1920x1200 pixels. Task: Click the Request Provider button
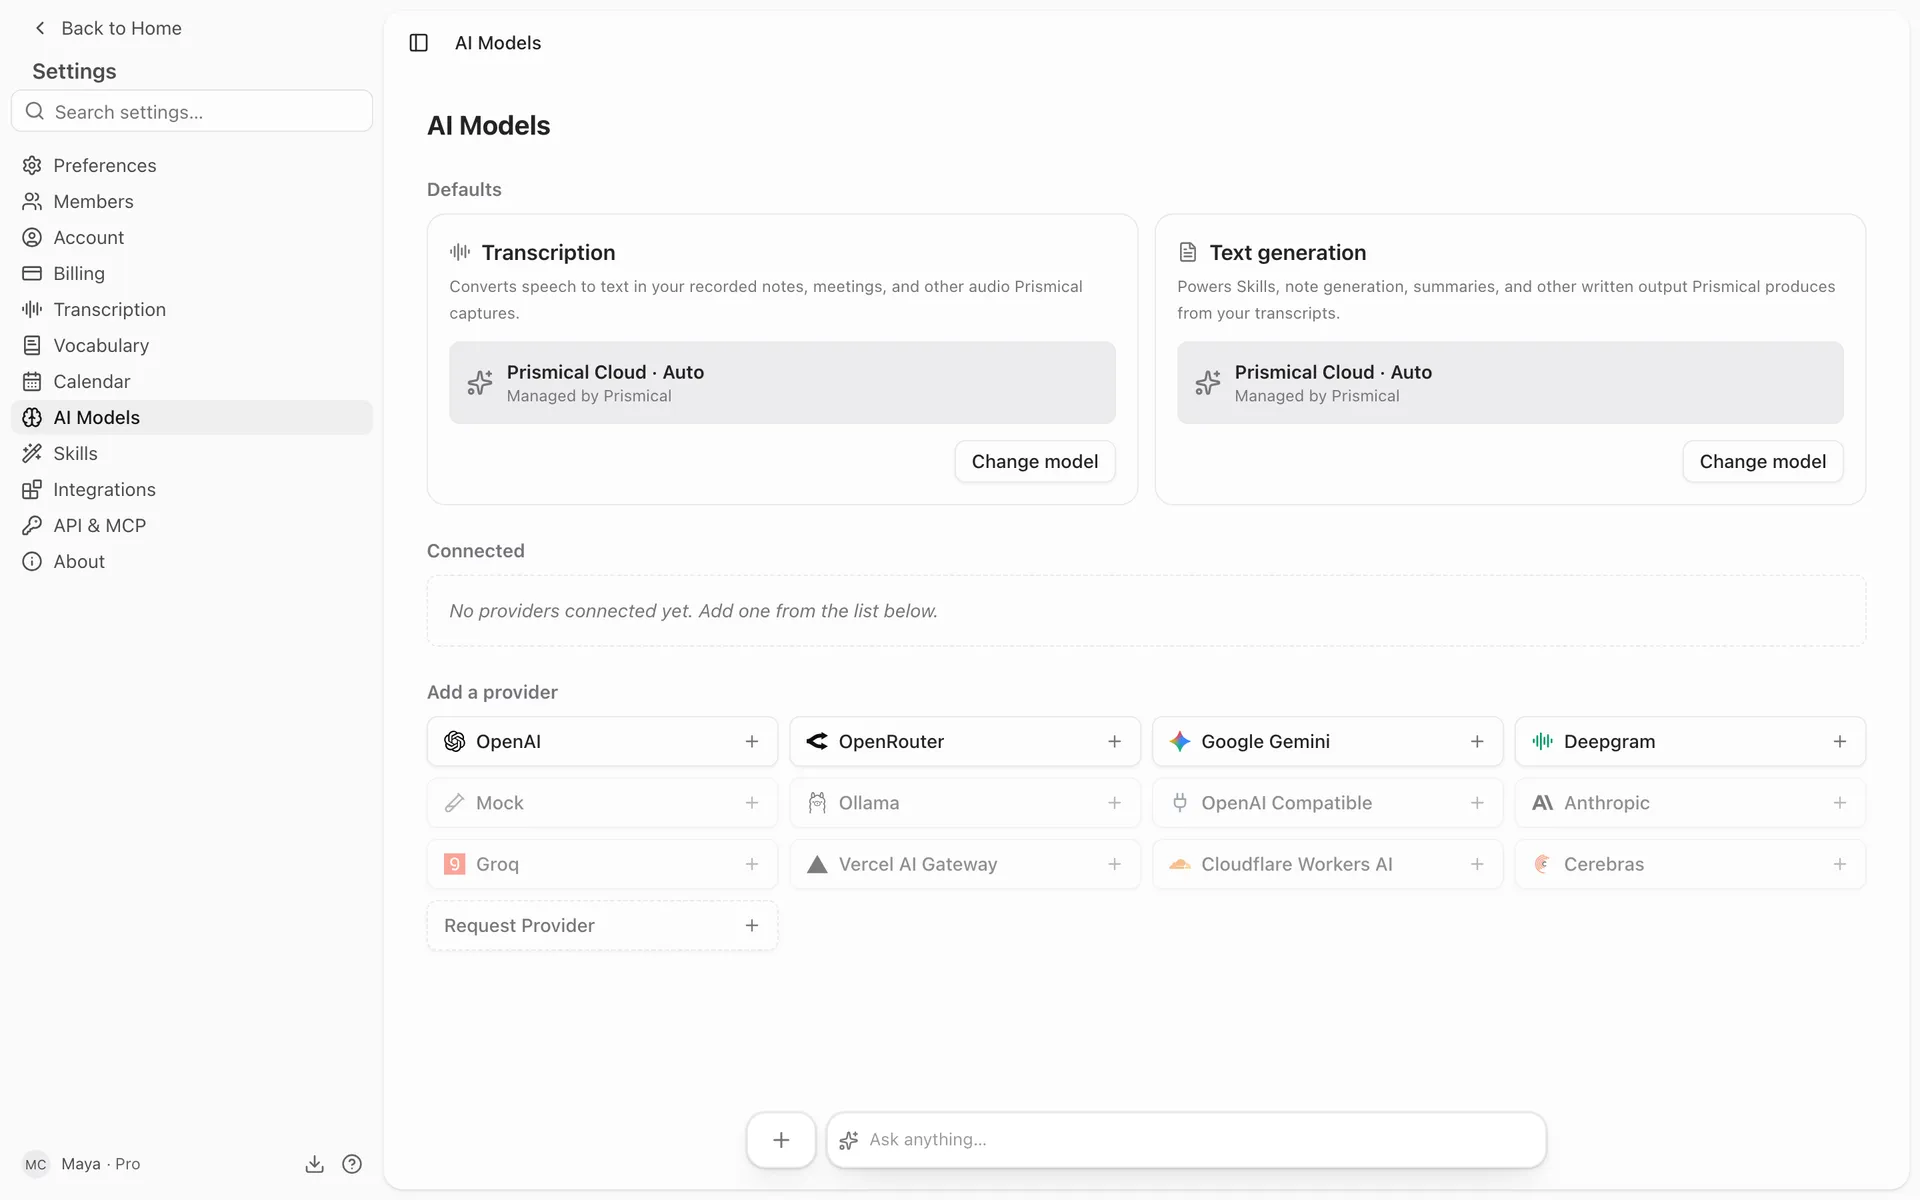pyautogui.click(x=602, y=926)
